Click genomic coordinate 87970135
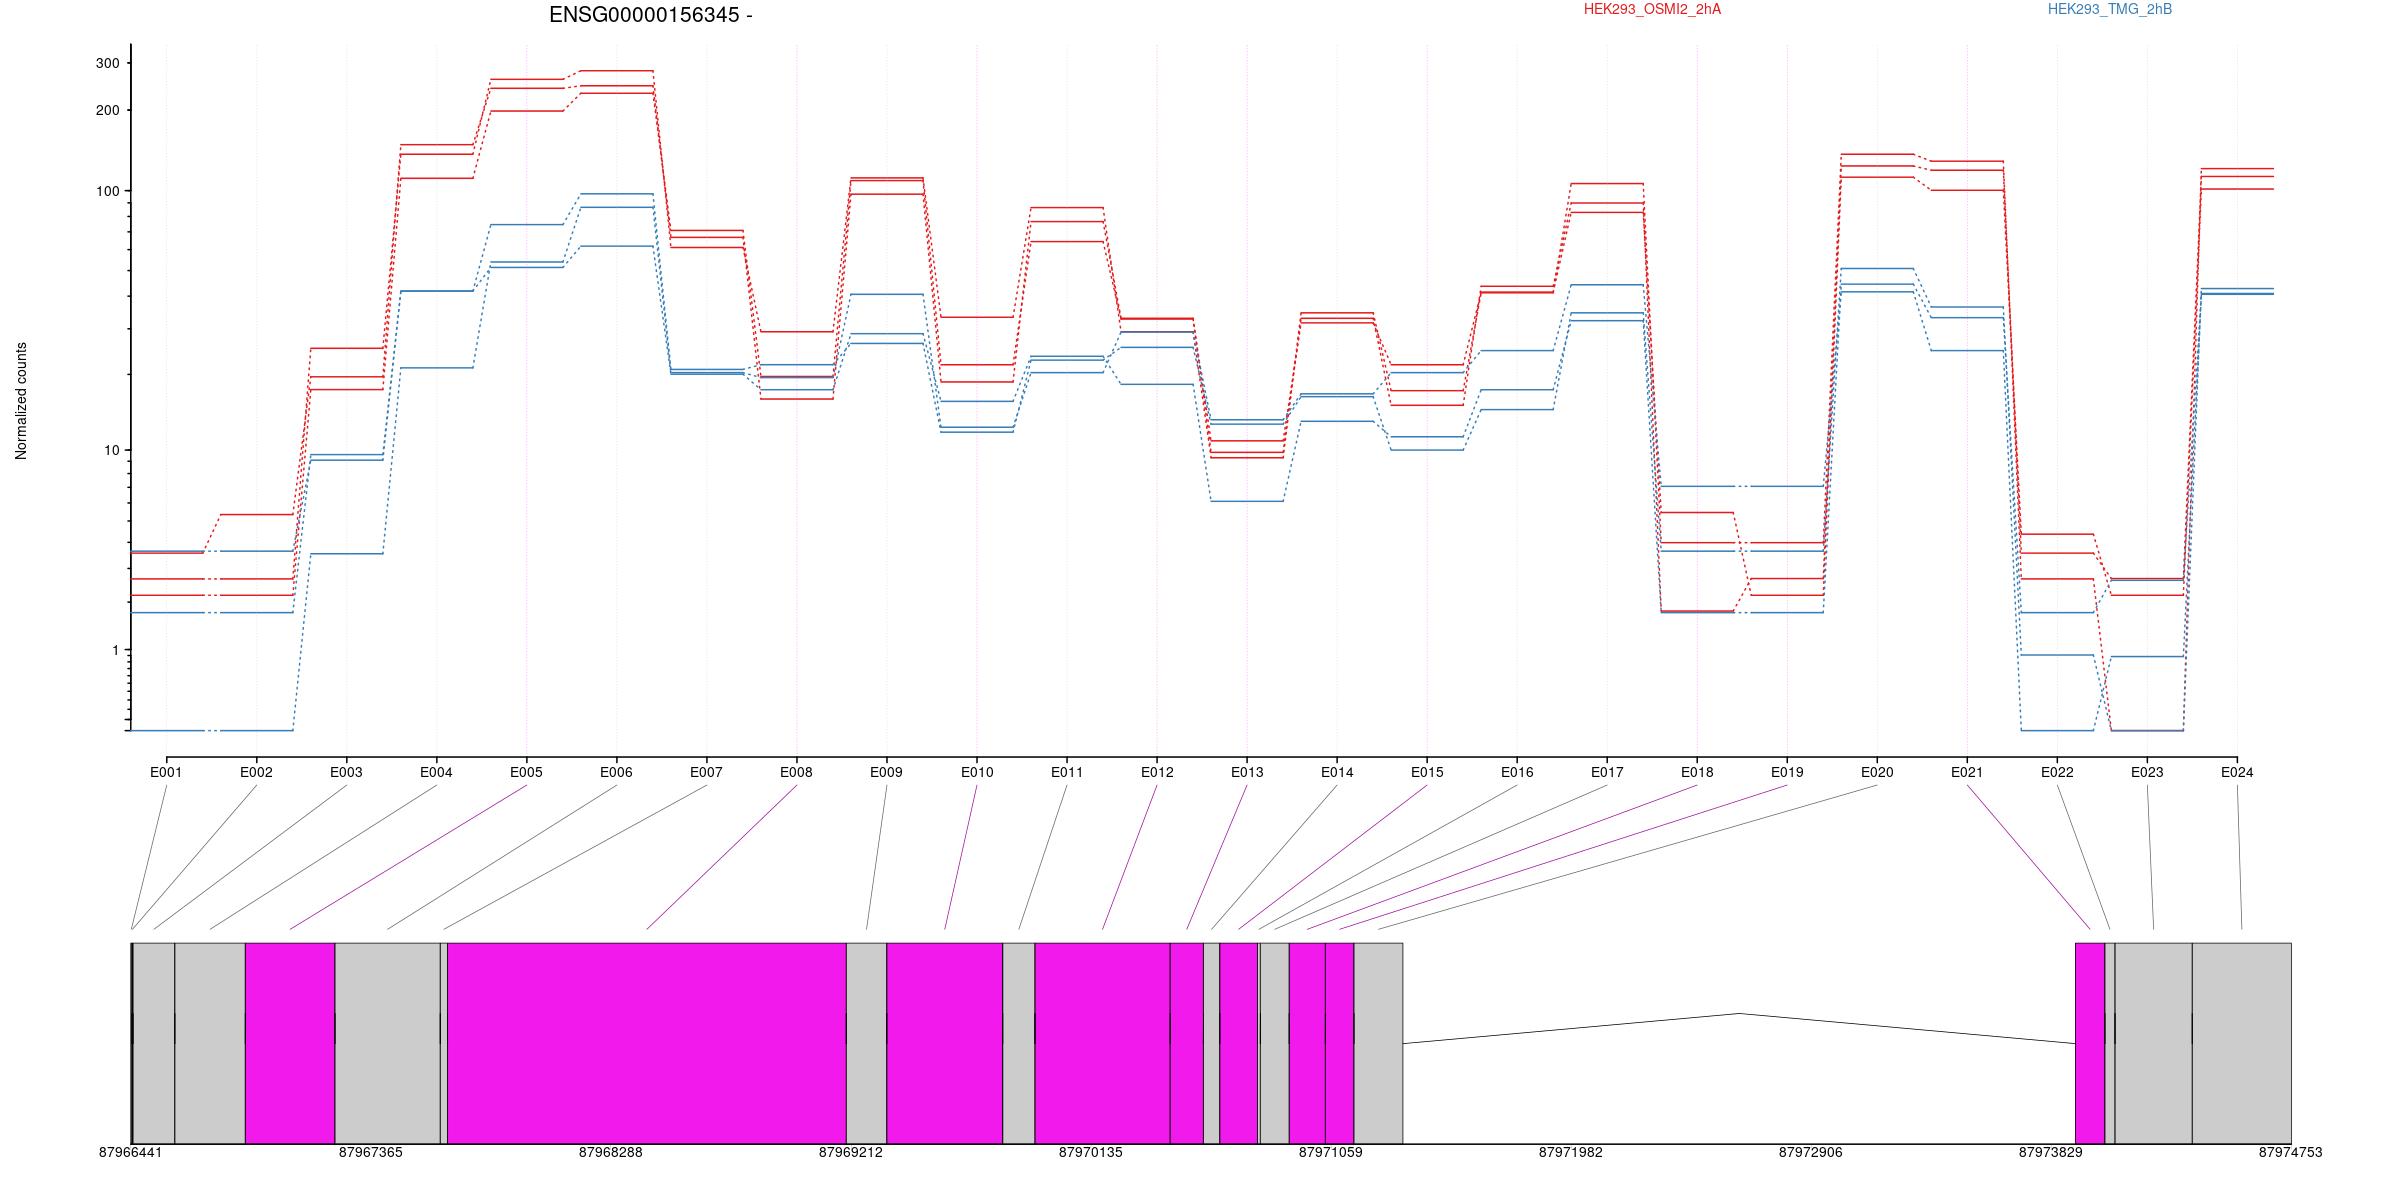 1090,1152
